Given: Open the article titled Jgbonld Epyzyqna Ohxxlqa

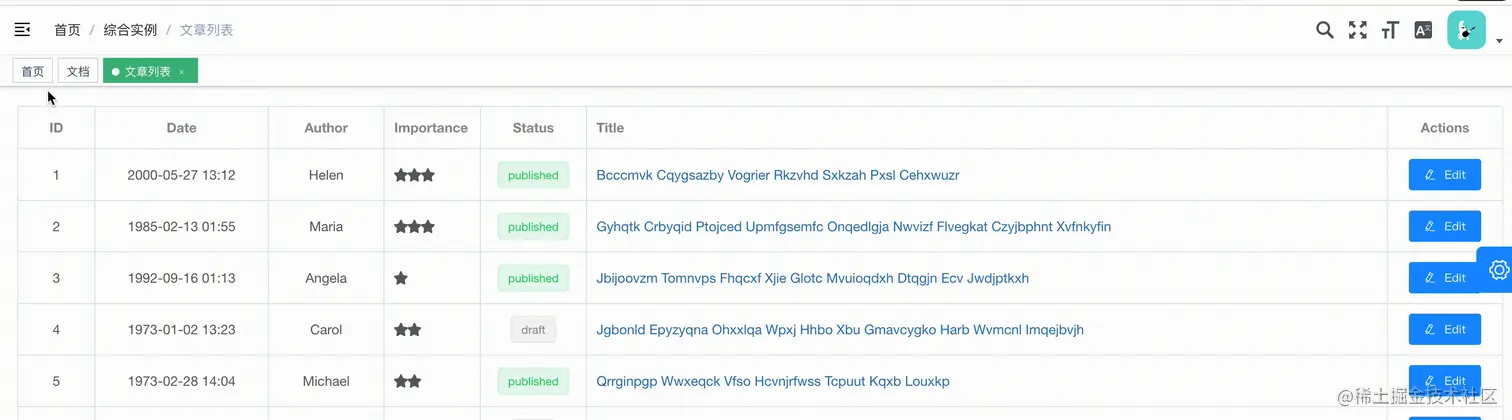Looking at the screenshot, I should point(840,330).
